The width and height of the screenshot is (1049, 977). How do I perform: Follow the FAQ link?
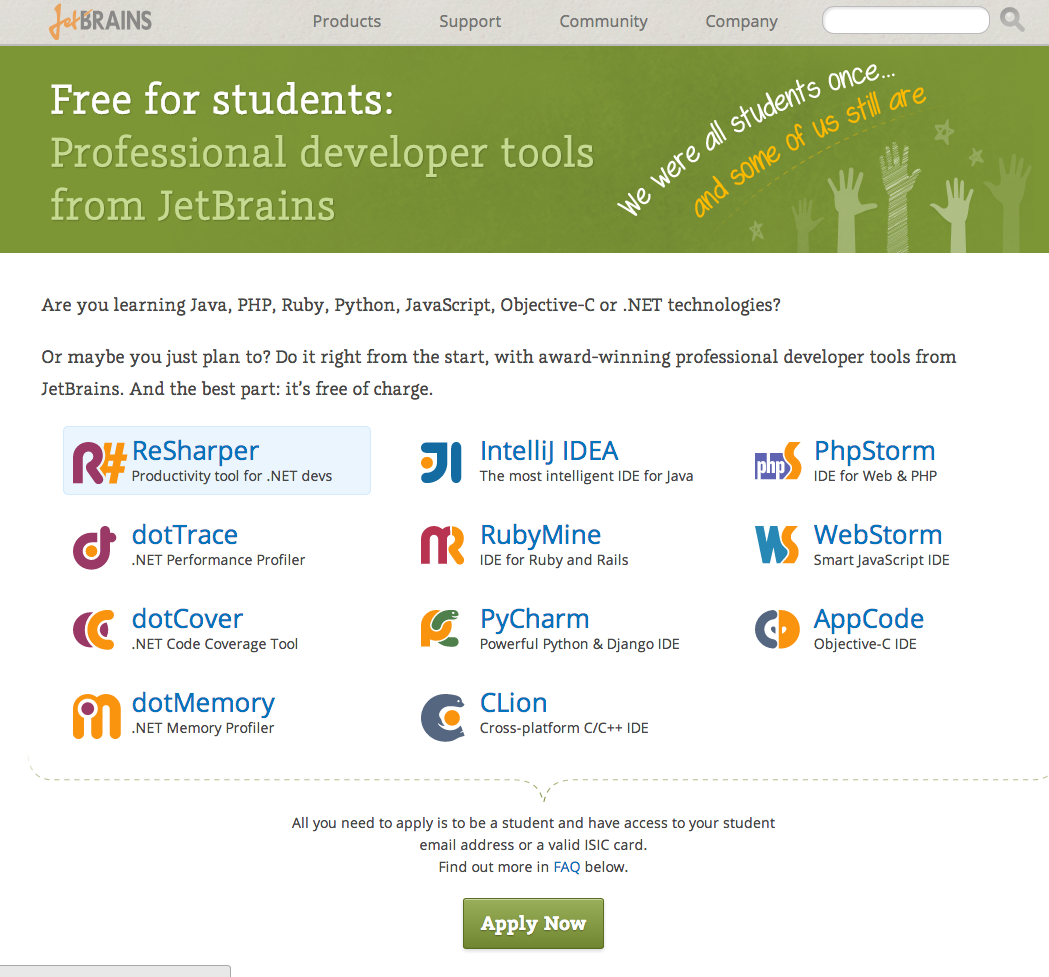coord(567,867)
